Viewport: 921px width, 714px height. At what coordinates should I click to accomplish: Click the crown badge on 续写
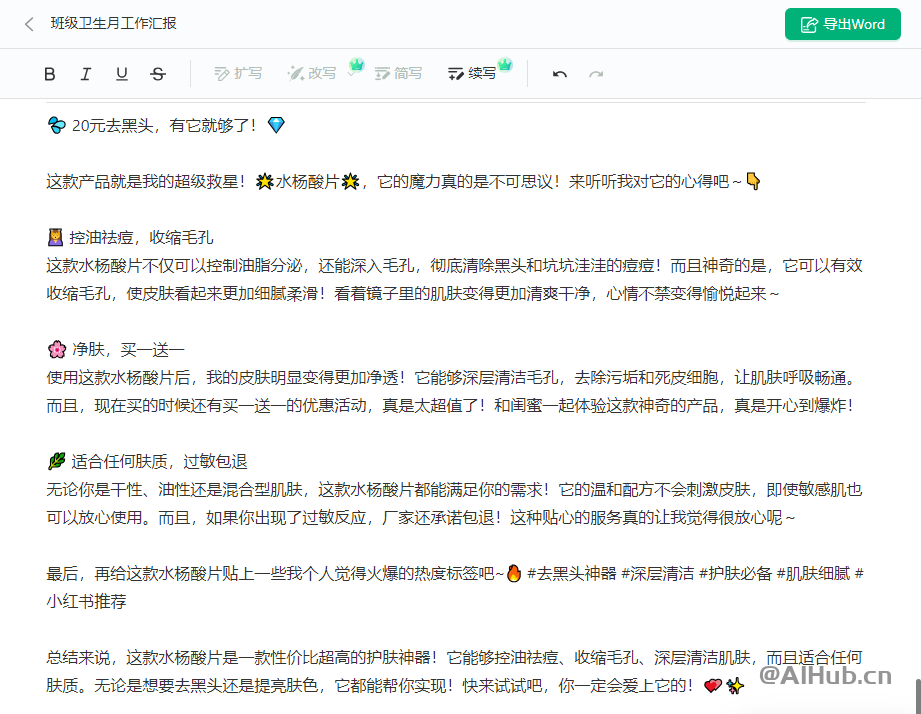505,64
